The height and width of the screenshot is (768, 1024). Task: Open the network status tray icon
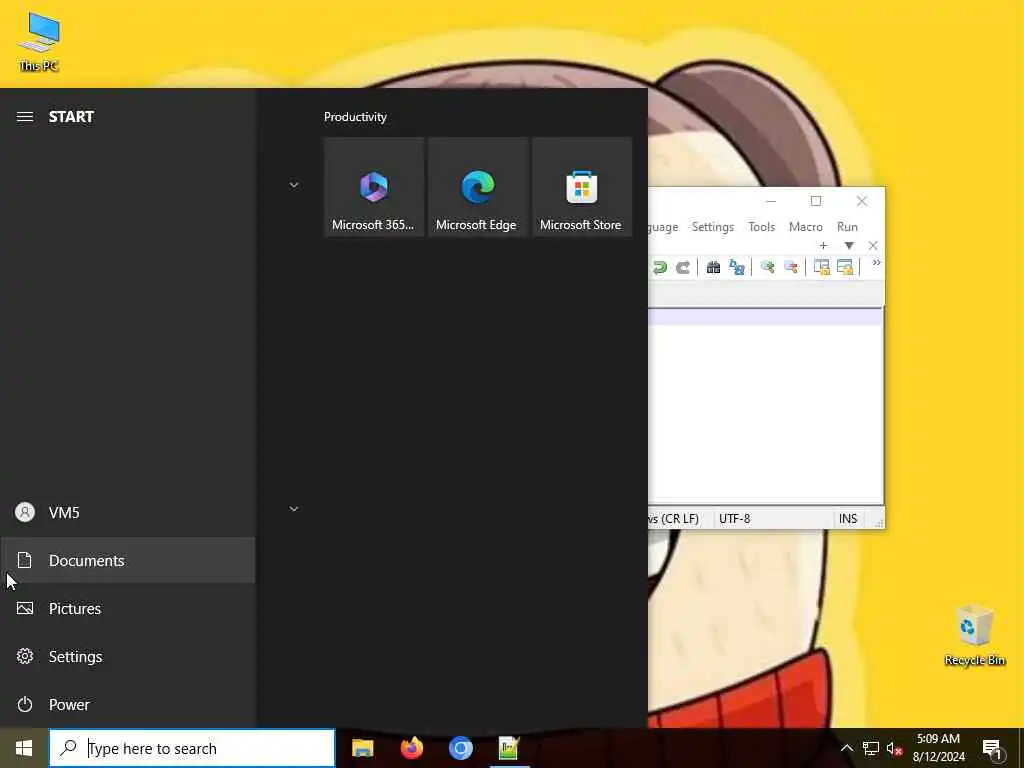tap(871, 748)
